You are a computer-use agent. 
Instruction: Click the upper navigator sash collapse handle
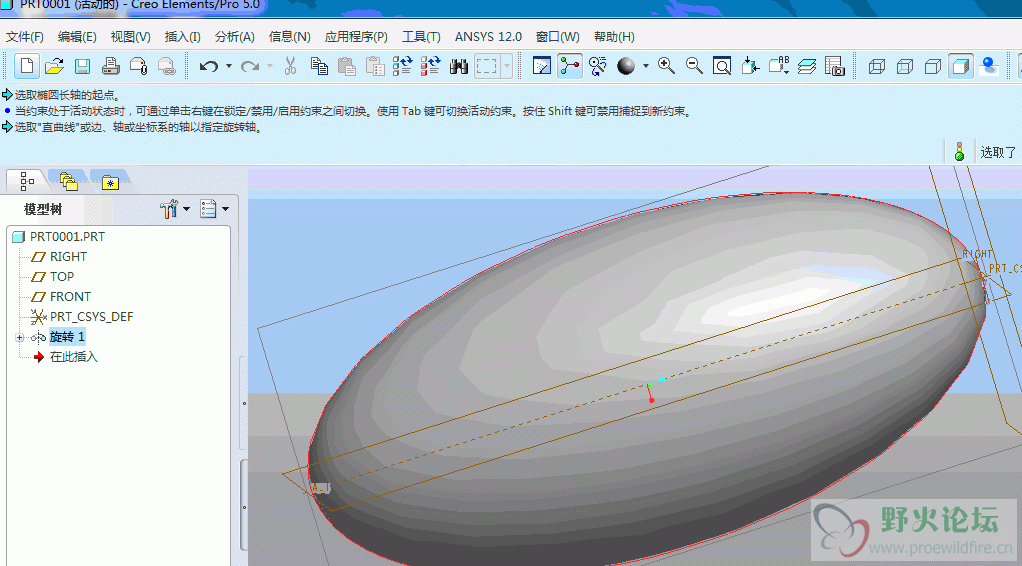[244, 403]
